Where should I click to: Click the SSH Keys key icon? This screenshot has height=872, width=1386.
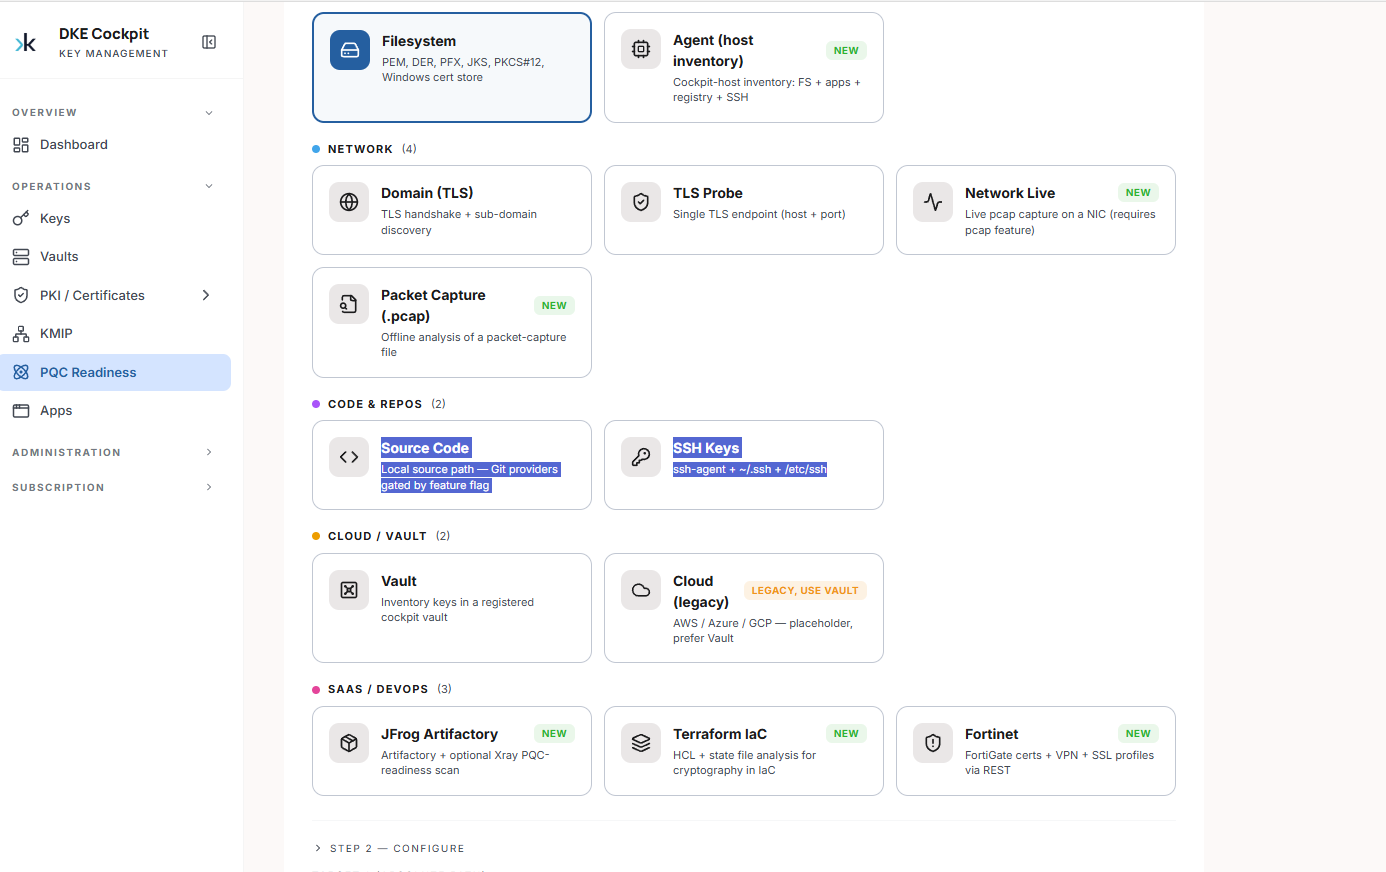pyautogui.click(x=641, y=457)
